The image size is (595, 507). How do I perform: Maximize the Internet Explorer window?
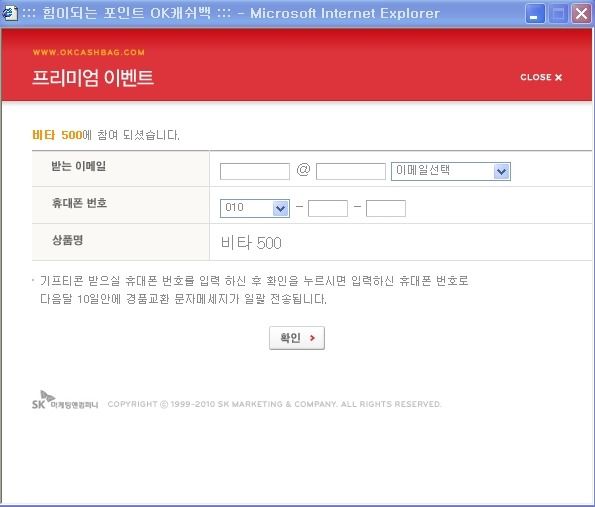559,14
